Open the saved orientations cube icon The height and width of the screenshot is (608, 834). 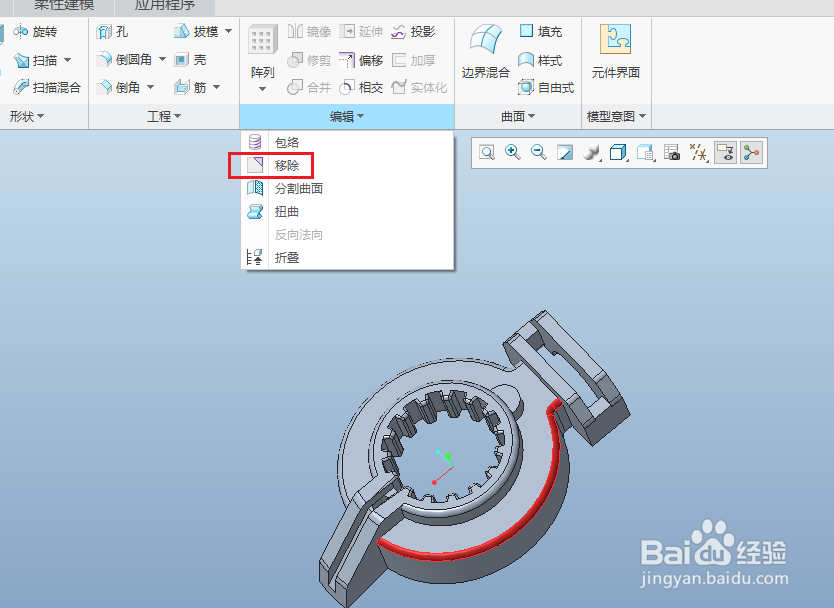pos(618,153)
